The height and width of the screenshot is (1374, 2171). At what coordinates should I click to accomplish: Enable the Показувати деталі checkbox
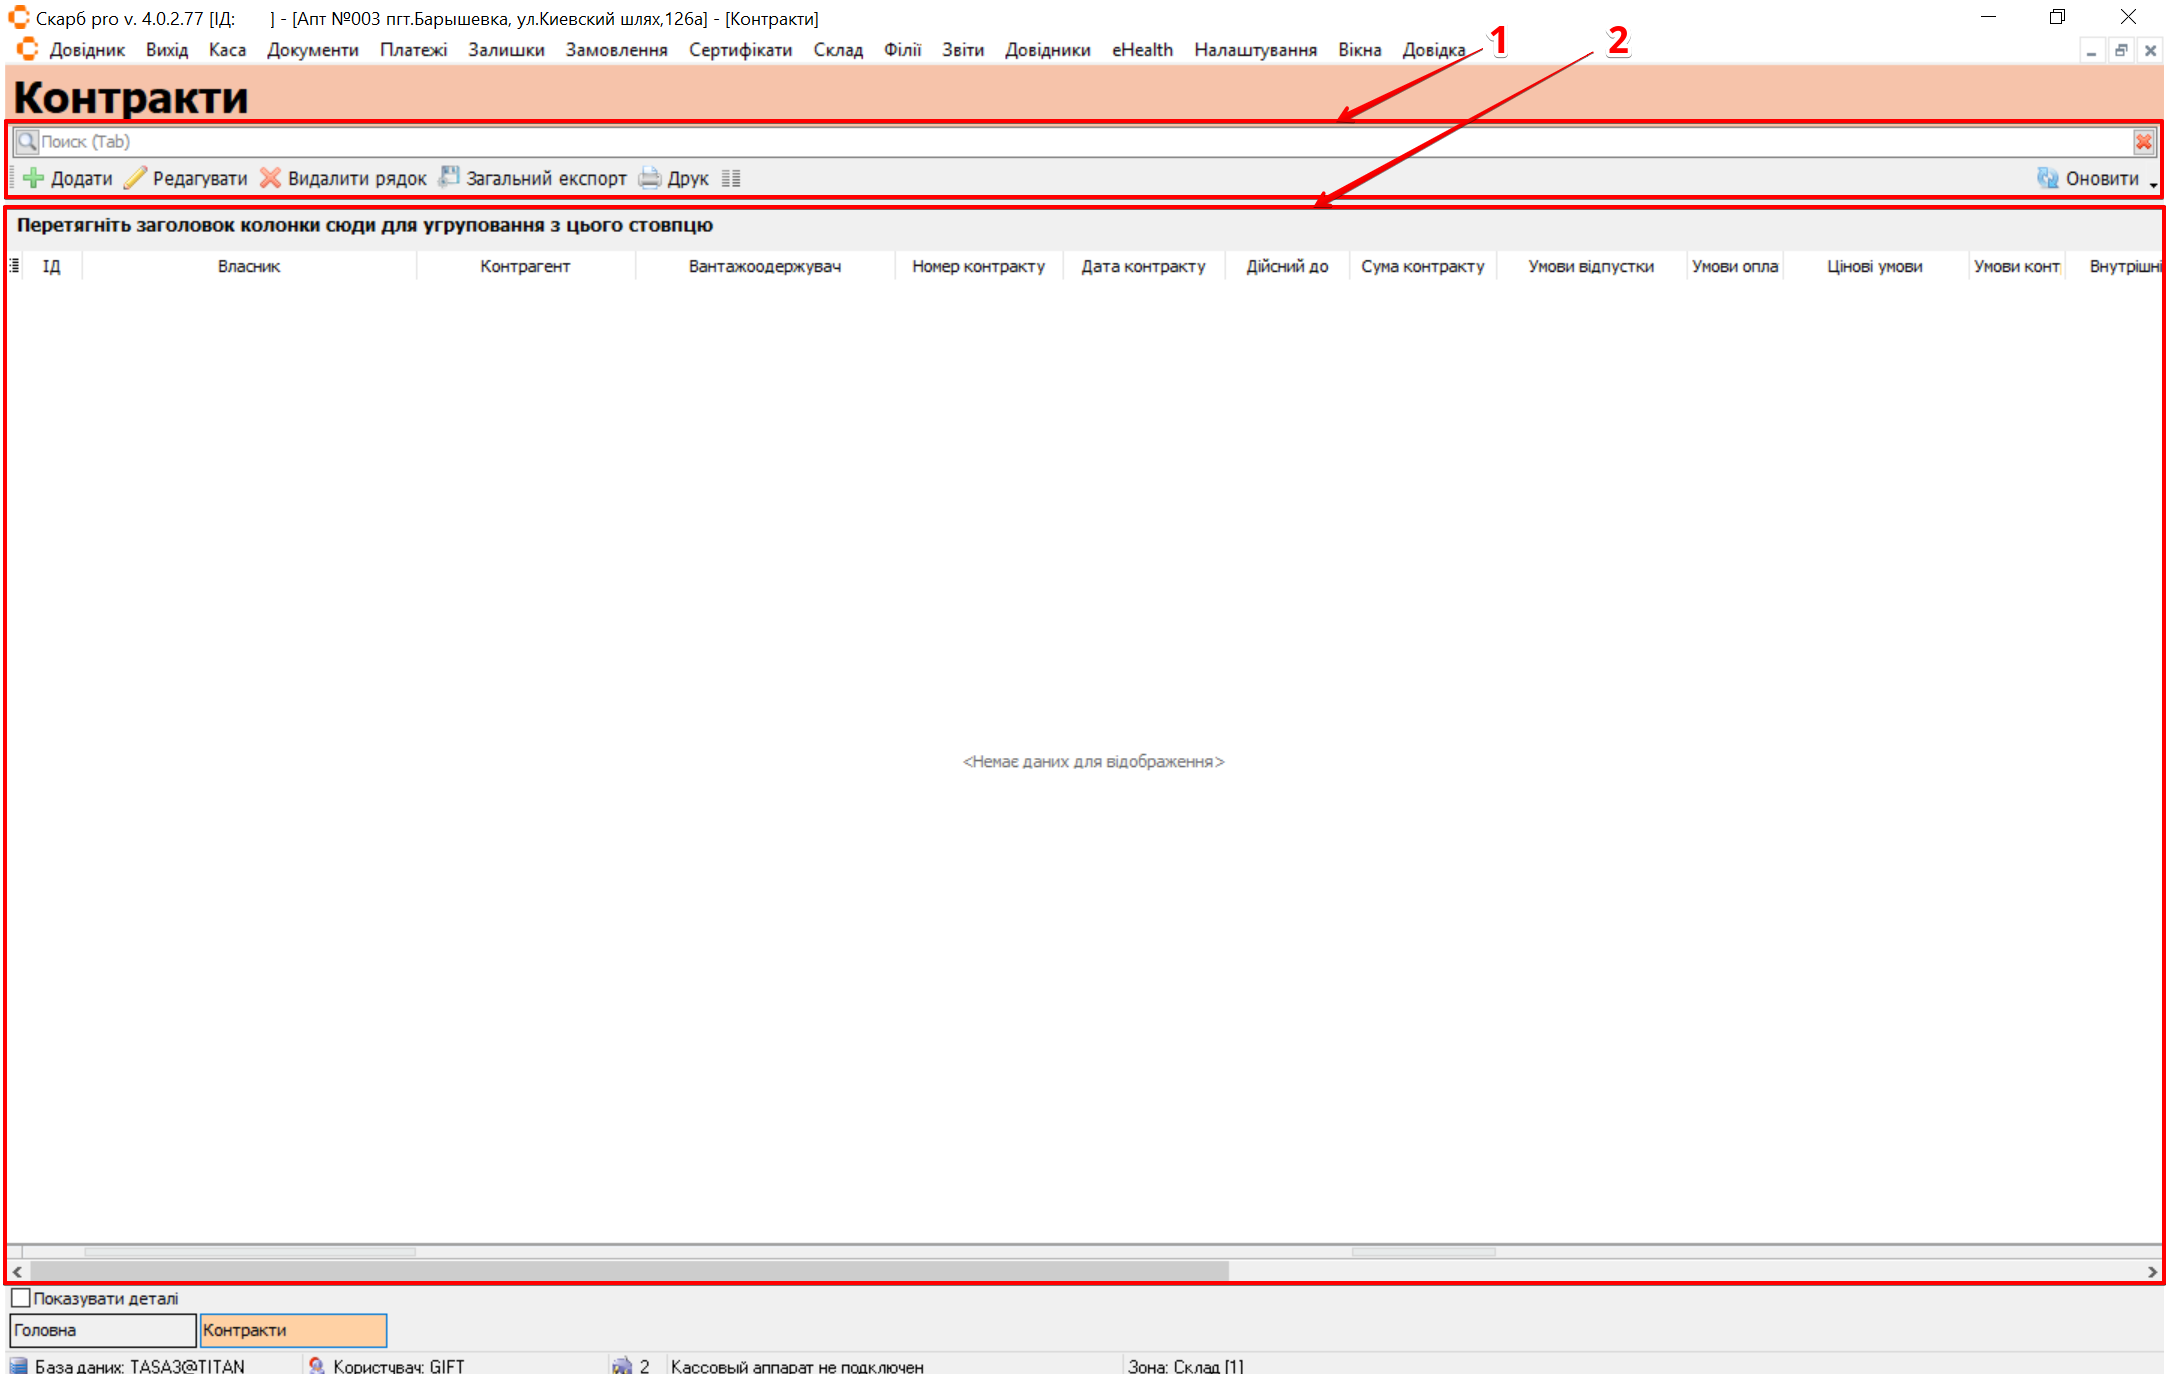(21, 1298)
